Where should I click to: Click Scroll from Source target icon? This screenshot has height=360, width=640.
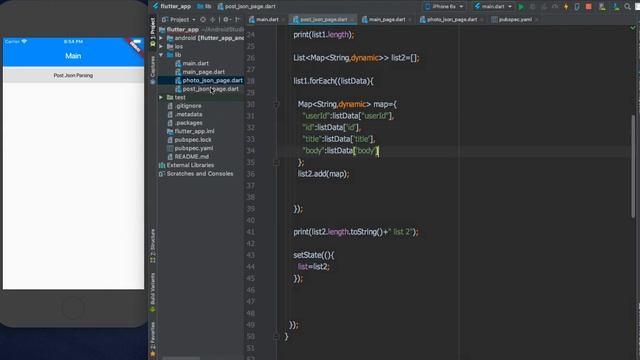(x=203, y=20)
